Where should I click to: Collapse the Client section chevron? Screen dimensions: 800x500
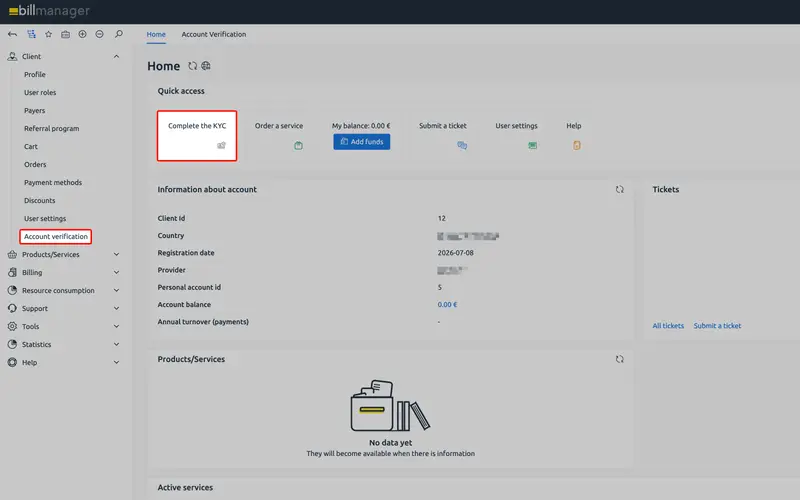point(116,57)
